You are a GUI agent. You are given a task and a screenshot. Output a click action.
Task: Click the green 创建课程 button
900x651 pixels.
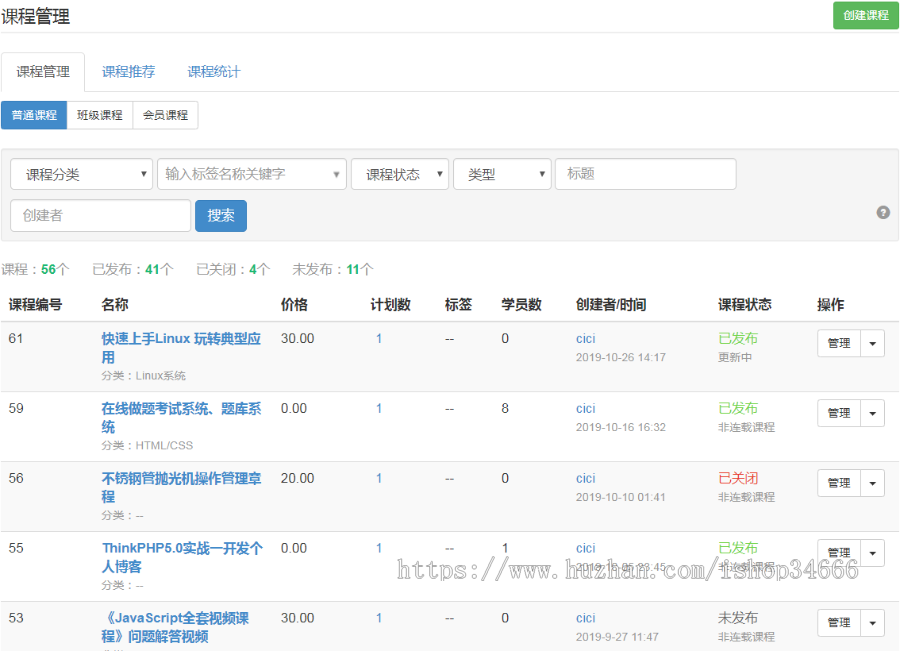[x=864, y=16]
